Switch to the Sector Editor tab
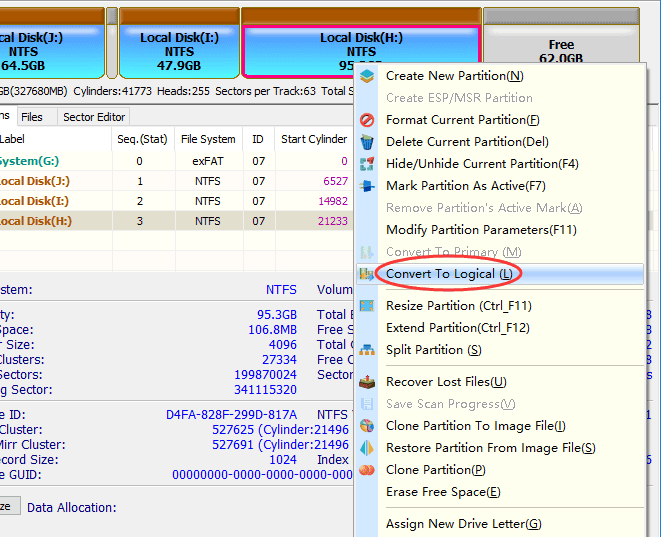This screenshot has width=661, height=537. (x=94, y=117)
